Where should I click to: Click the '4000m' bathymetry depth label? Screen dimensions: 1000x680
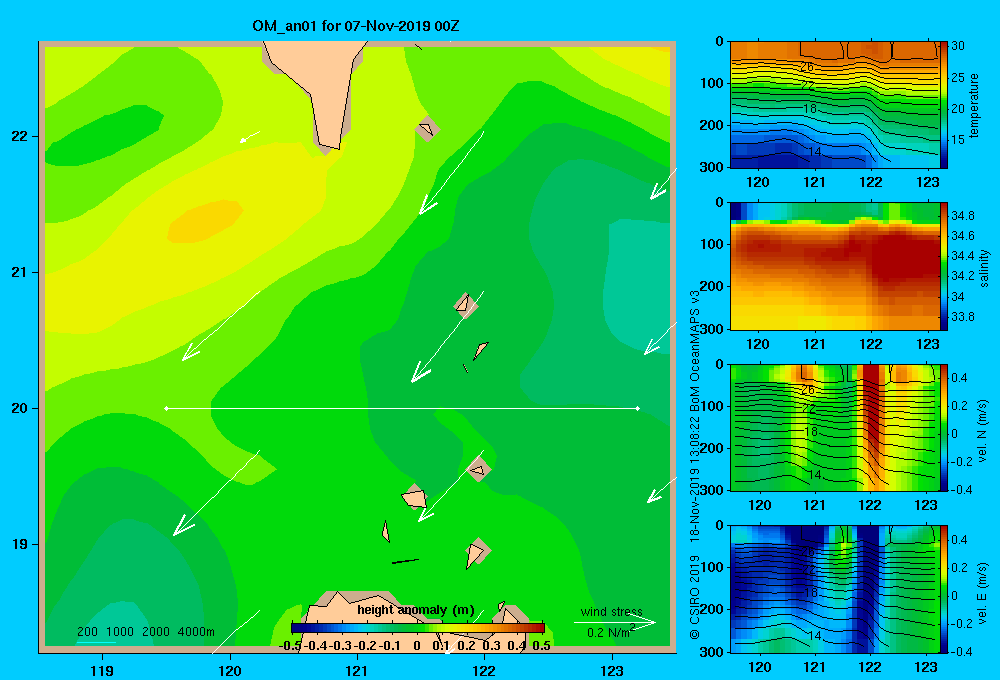tap(196, 632)
